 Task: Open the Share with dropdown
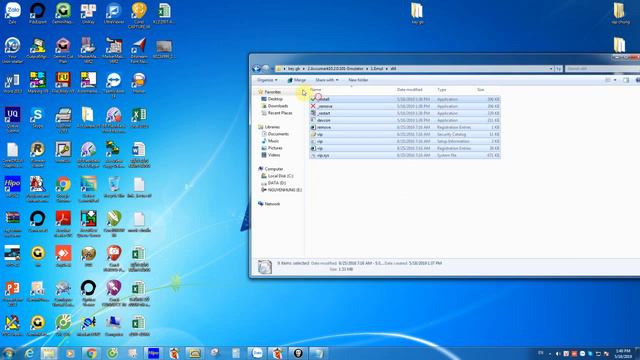tap(327, 80)
